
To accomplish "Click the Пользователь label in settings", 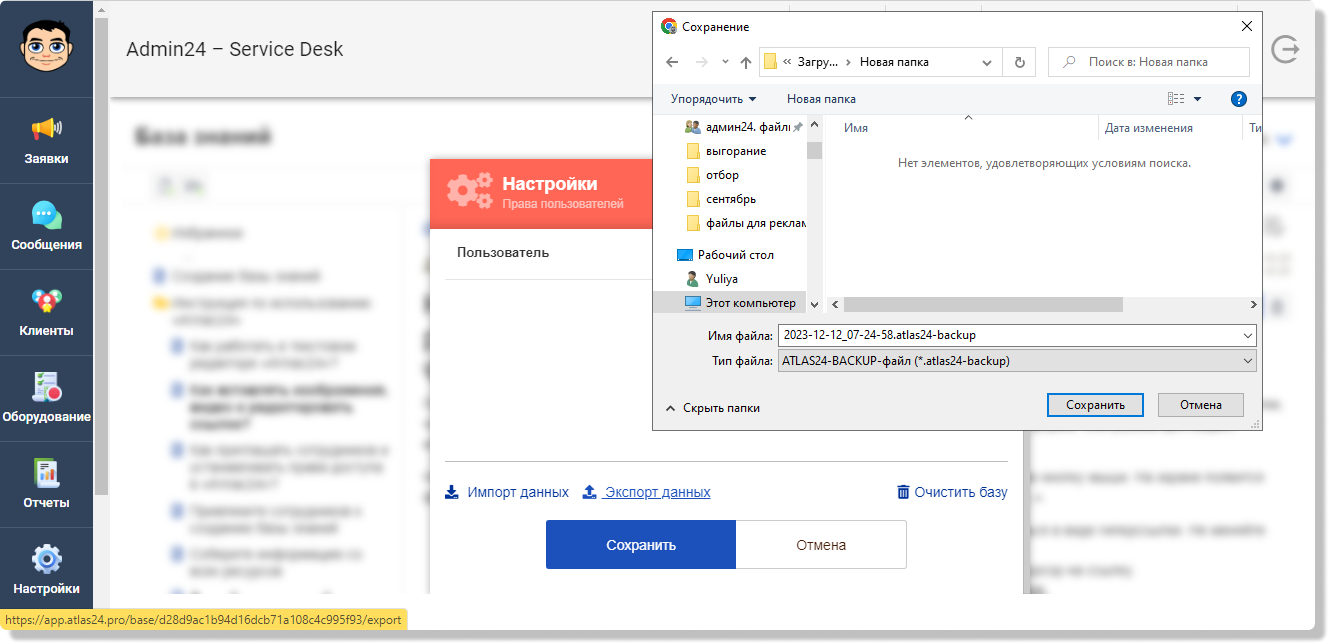I will (503, 252).
